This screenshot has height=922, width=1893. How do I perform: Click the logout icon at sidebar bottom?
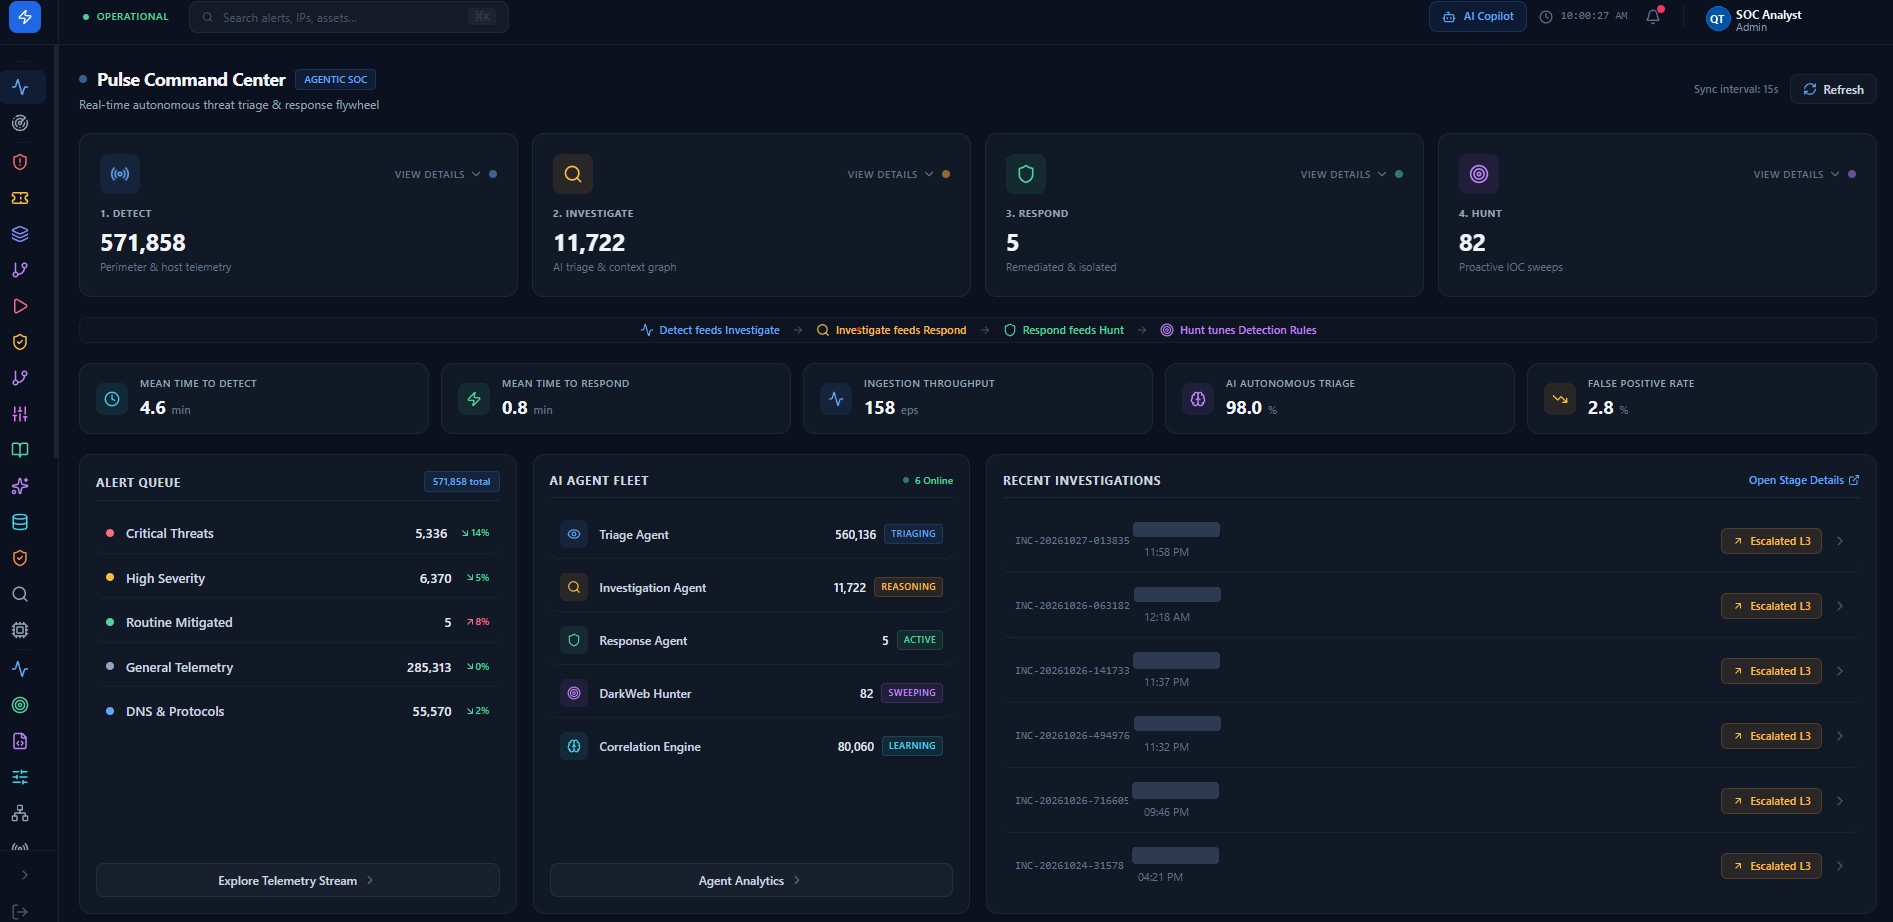(x=20, y=911)
